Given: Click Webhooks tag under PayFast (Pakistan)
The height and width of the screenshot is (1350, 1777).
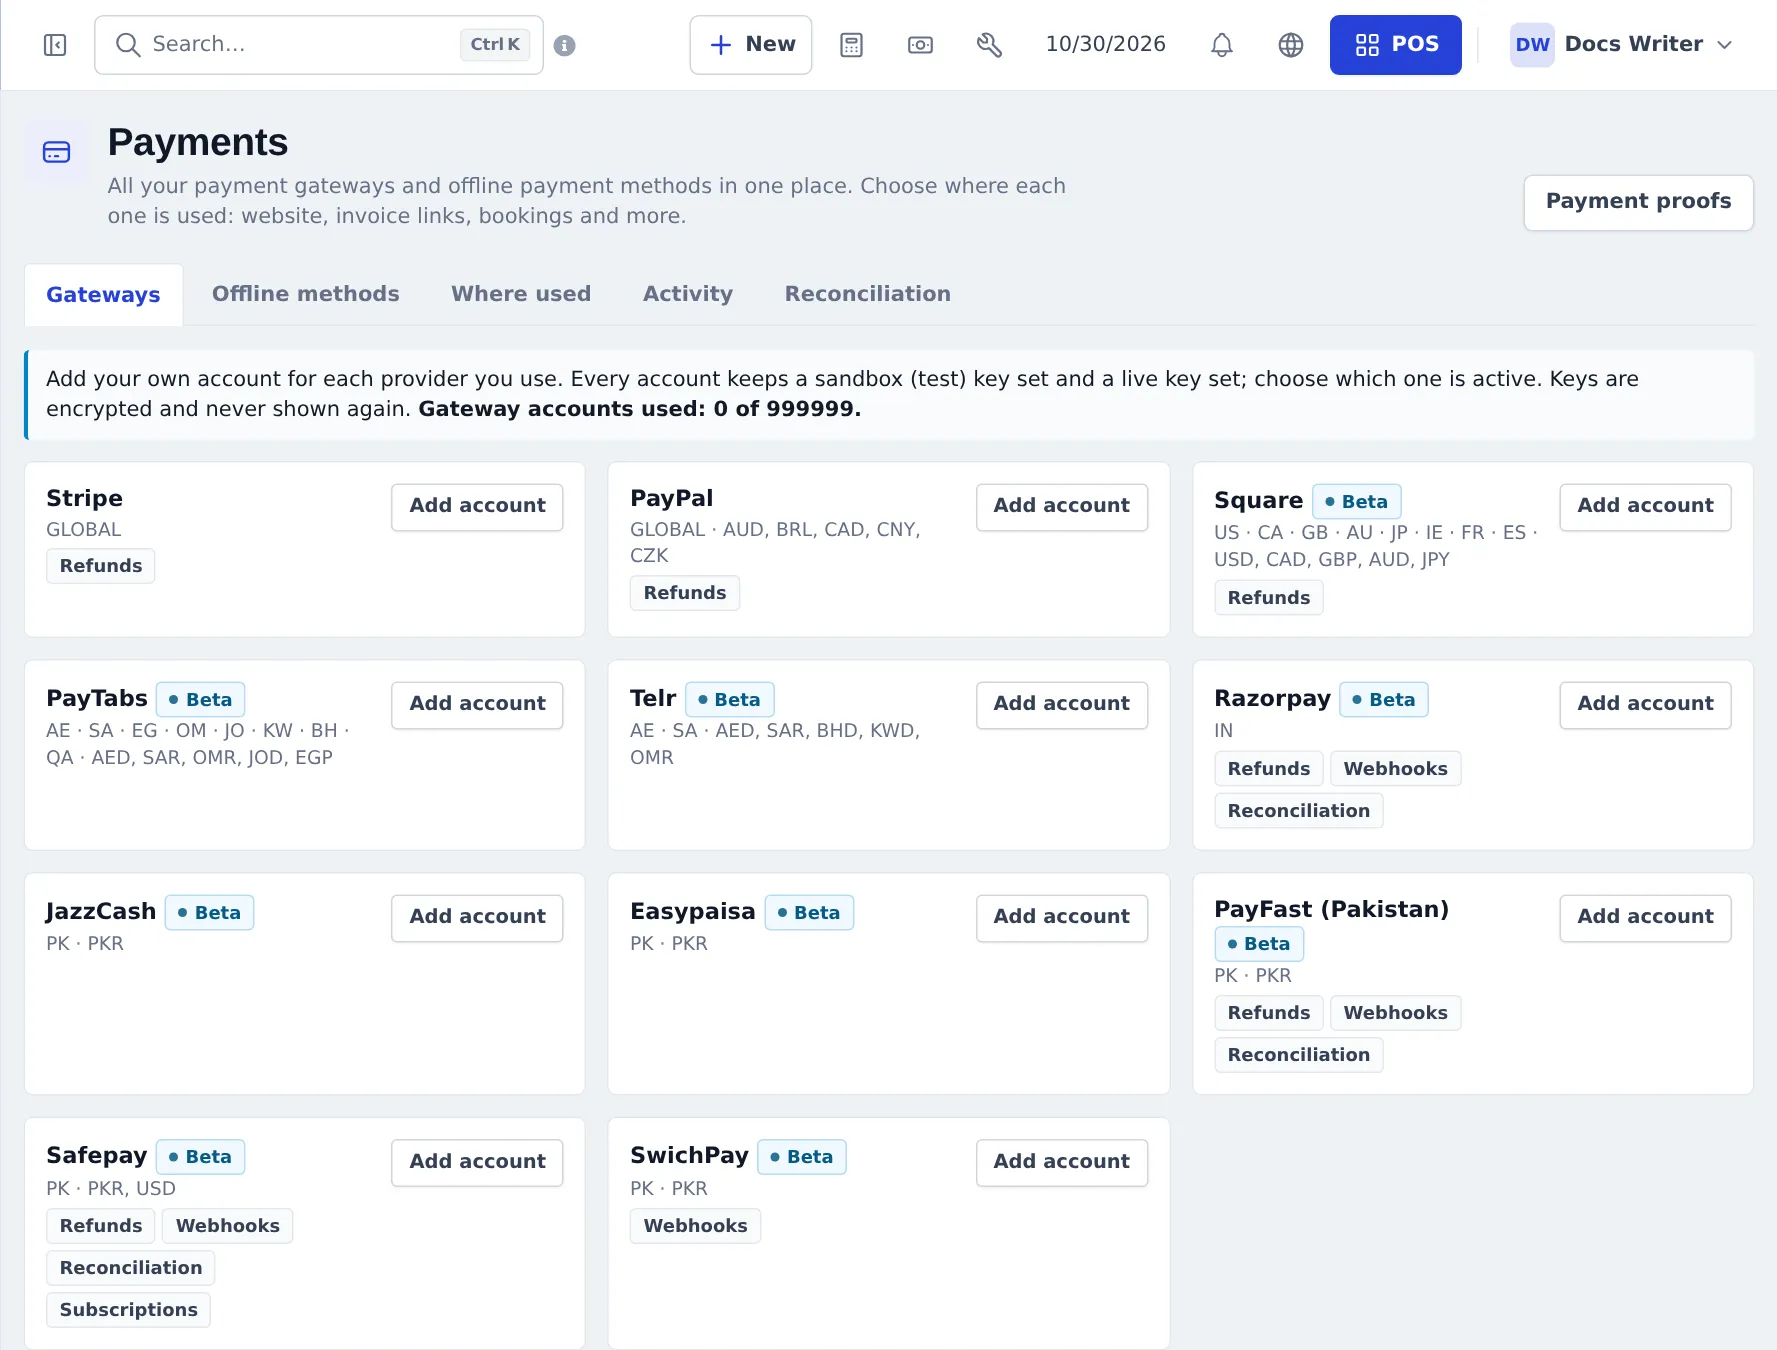Looking at the screenshot, I should coord(1395,1013).
